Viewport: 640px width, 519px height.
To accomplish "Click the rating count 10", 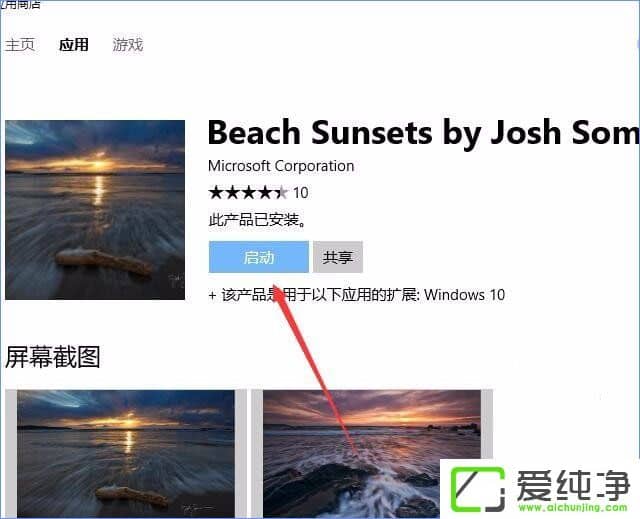I will pos(300,193).
